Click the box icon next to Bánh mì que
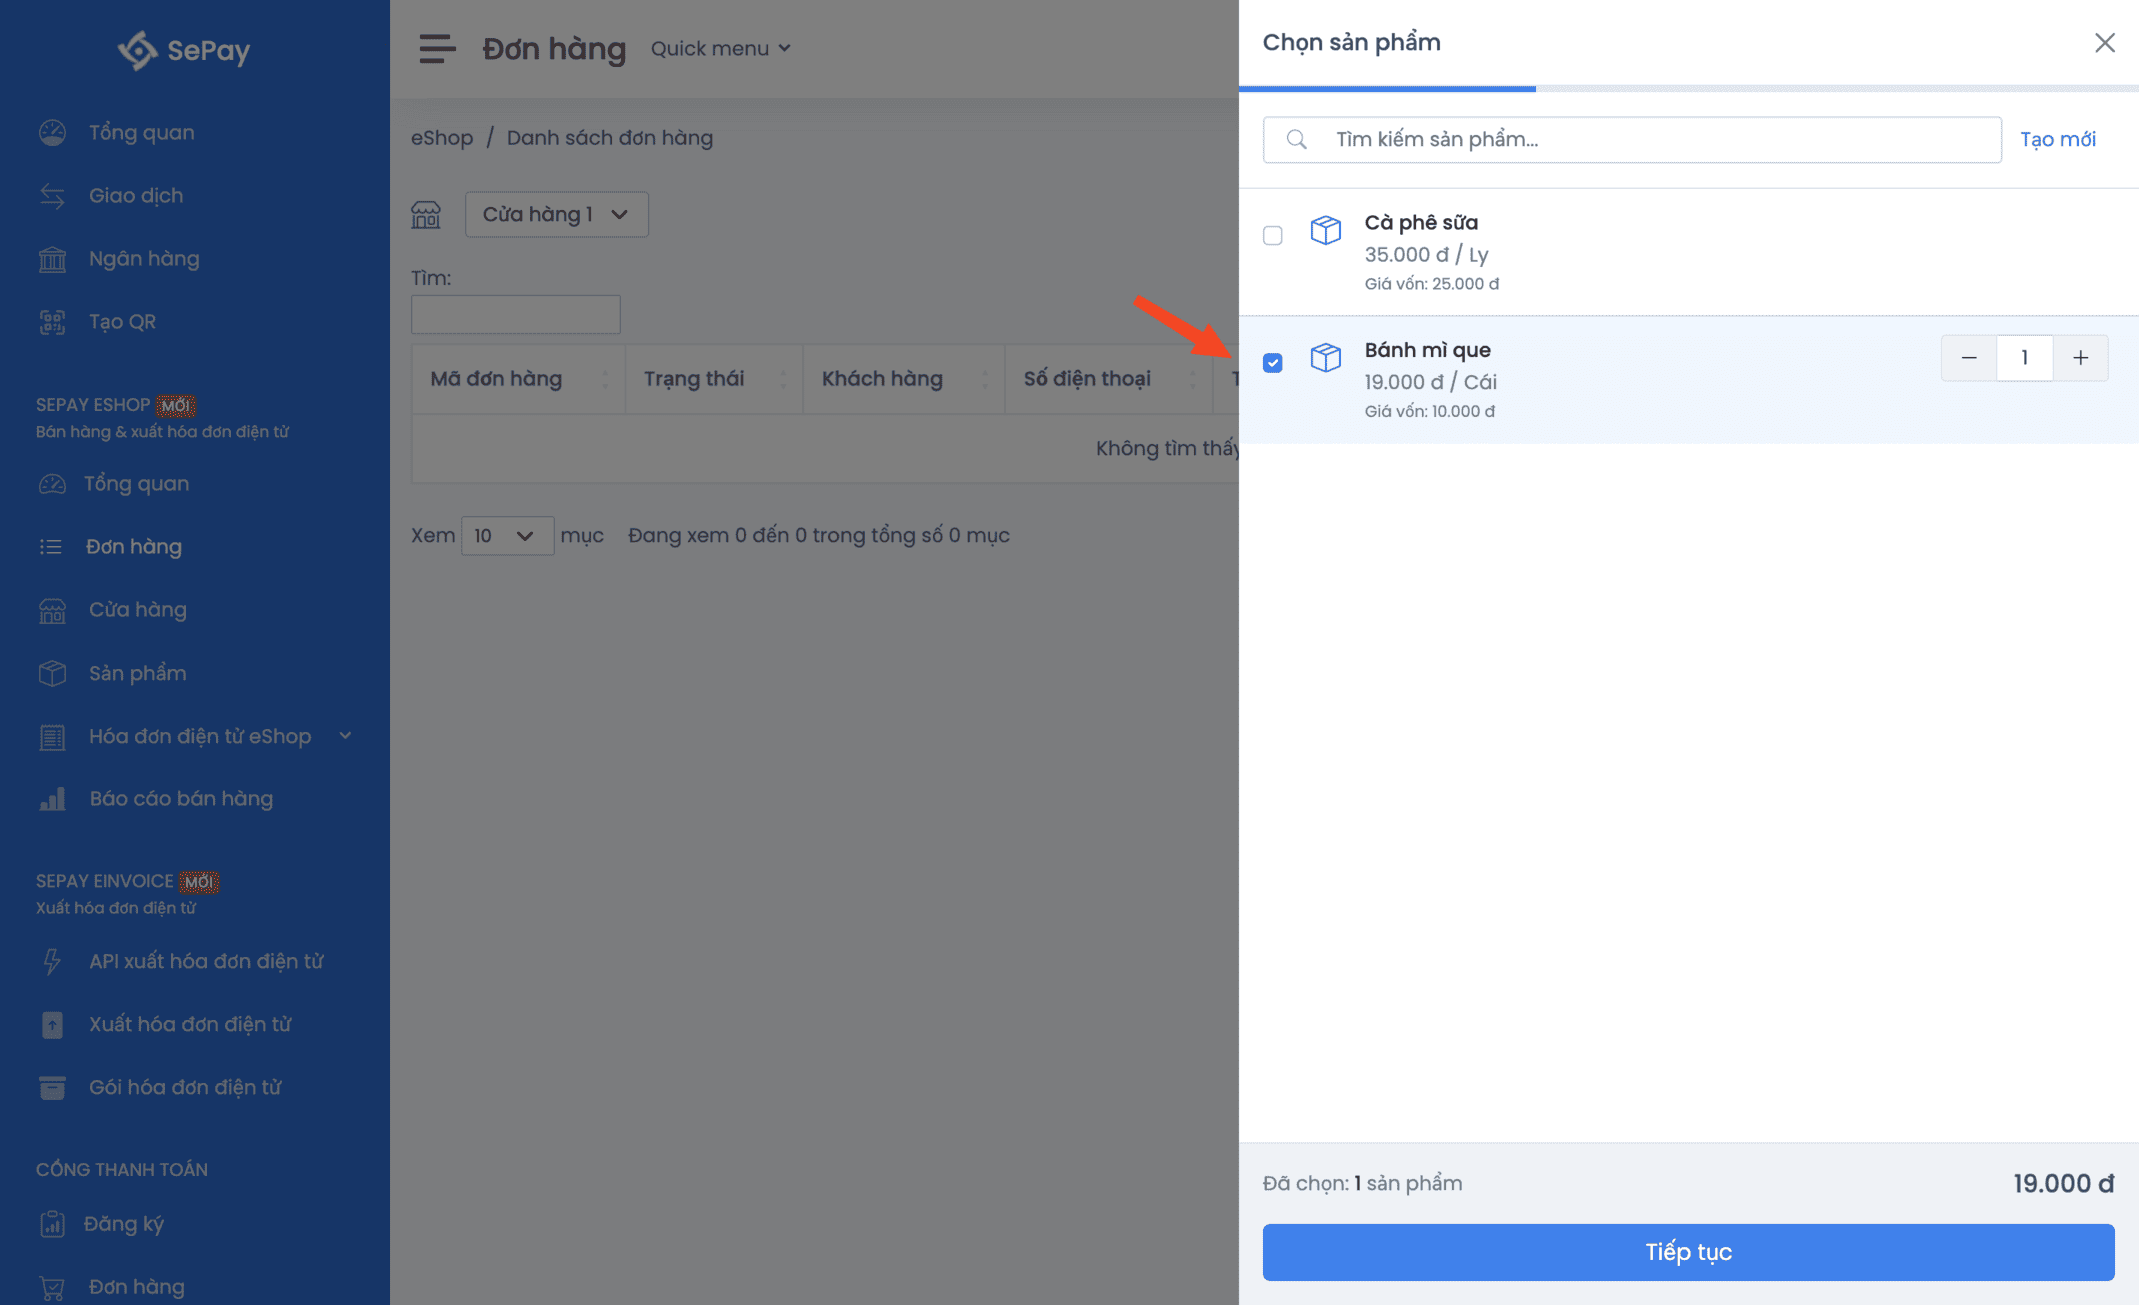2139x1305 pixels. (1325, 357)
